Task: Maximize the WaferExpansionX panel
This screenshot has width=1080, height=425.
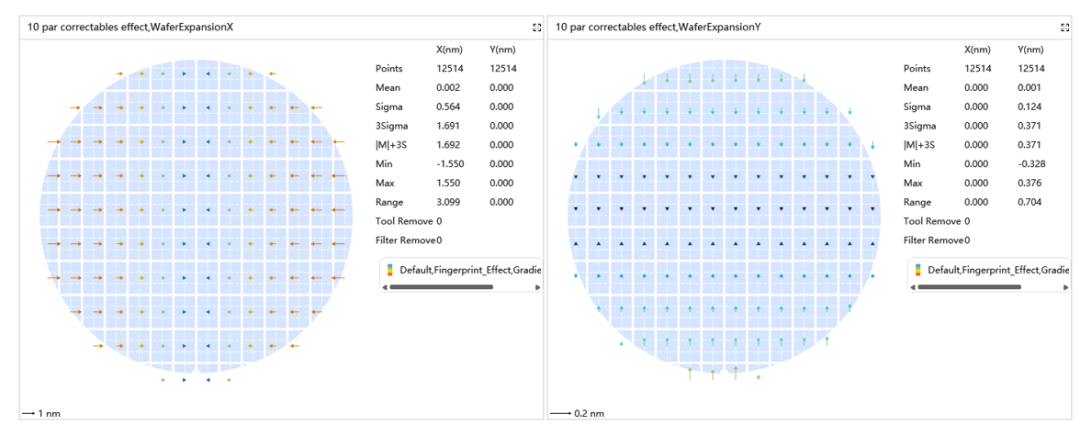Action: [537, 28]
